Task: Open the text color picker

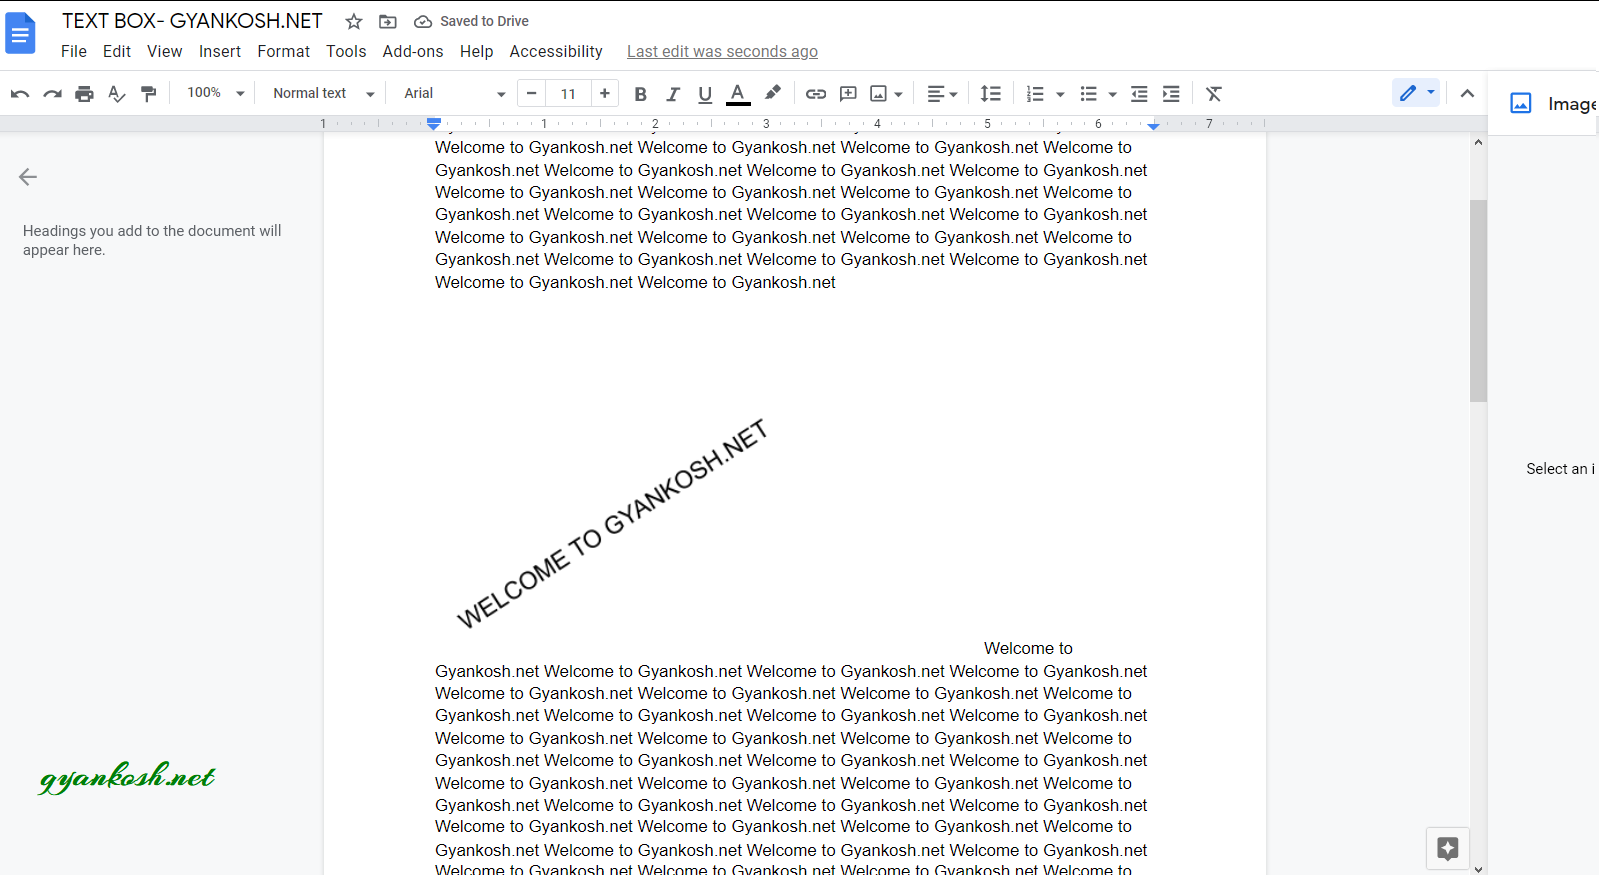Action: coord(738,94)
